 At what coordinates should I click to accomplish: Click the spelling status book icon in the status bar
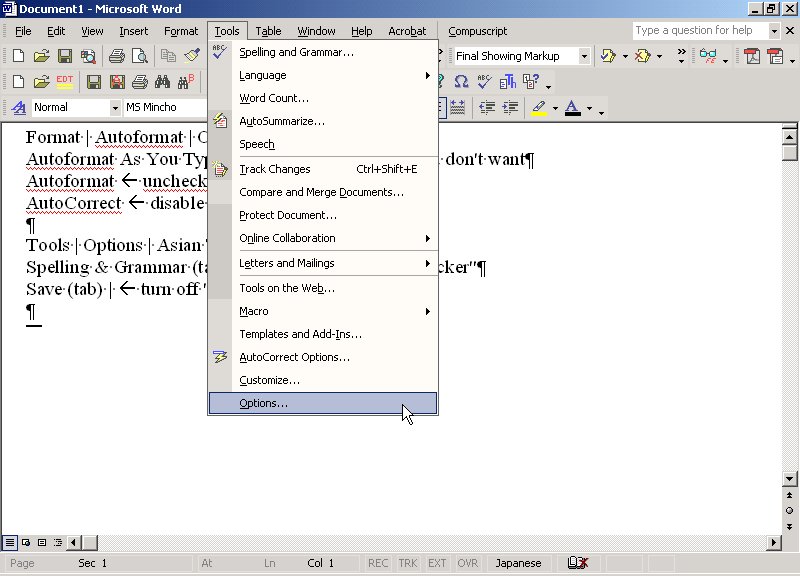coord(577,563)
